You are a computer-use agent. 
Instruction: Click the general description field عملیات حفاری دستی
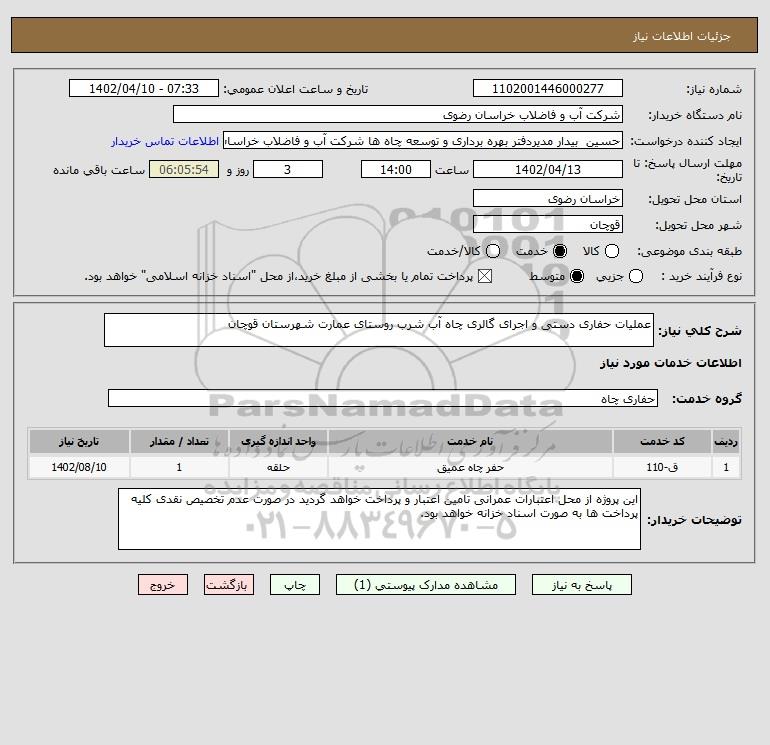[379, 330]
